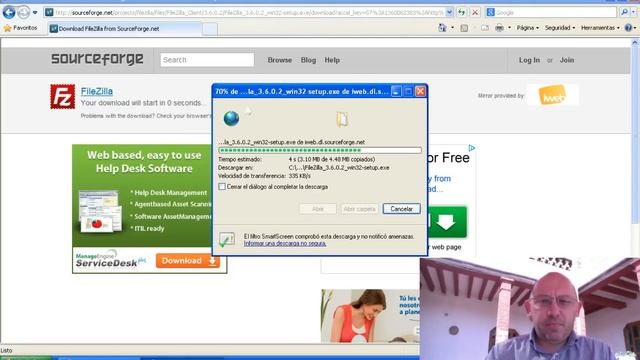Expand the address bar history dropdown
The image size is (640, 360).
(449, 12)
